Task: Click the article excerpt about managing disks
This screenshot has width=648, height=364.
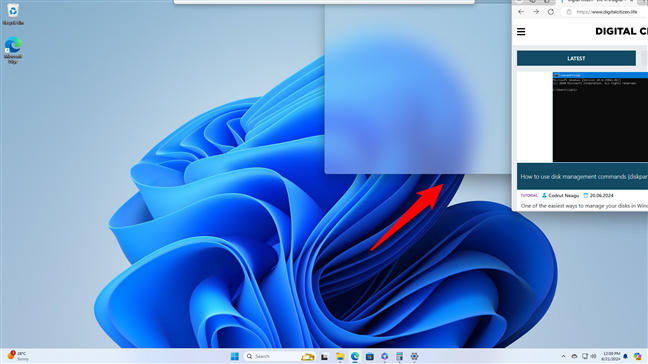Action: 584,206
